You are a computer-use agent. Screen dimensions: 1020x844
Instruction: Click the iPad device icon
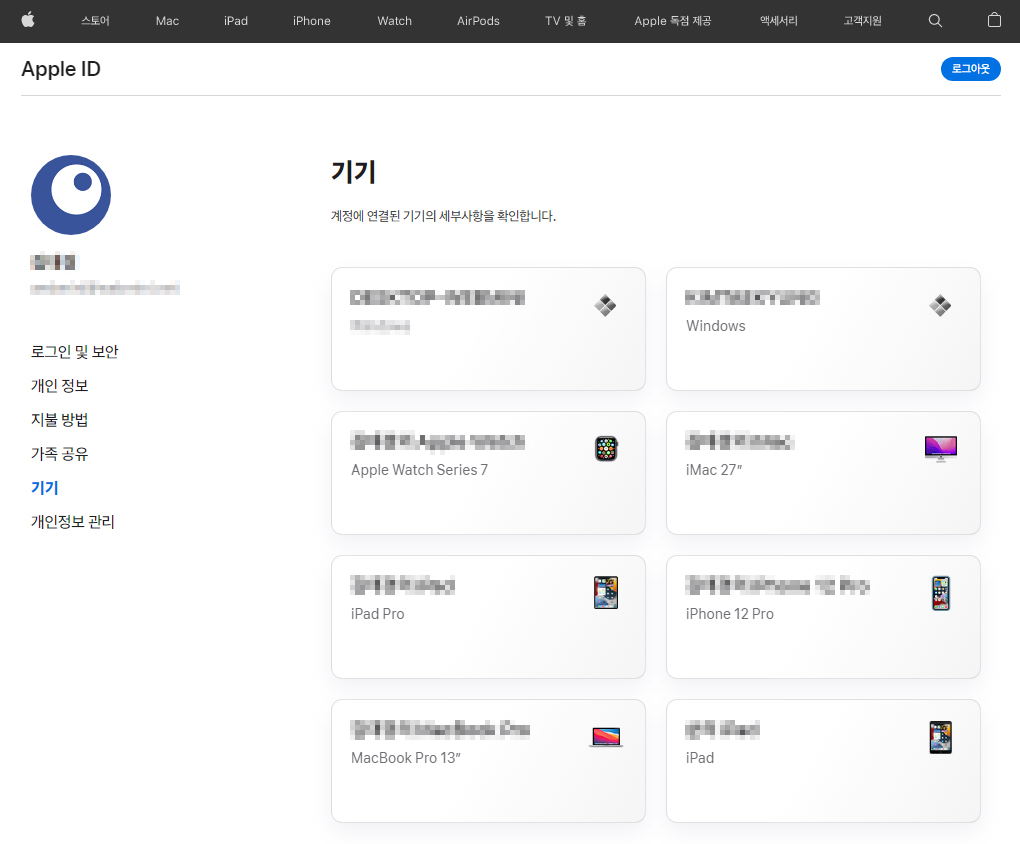coord(941,737)
